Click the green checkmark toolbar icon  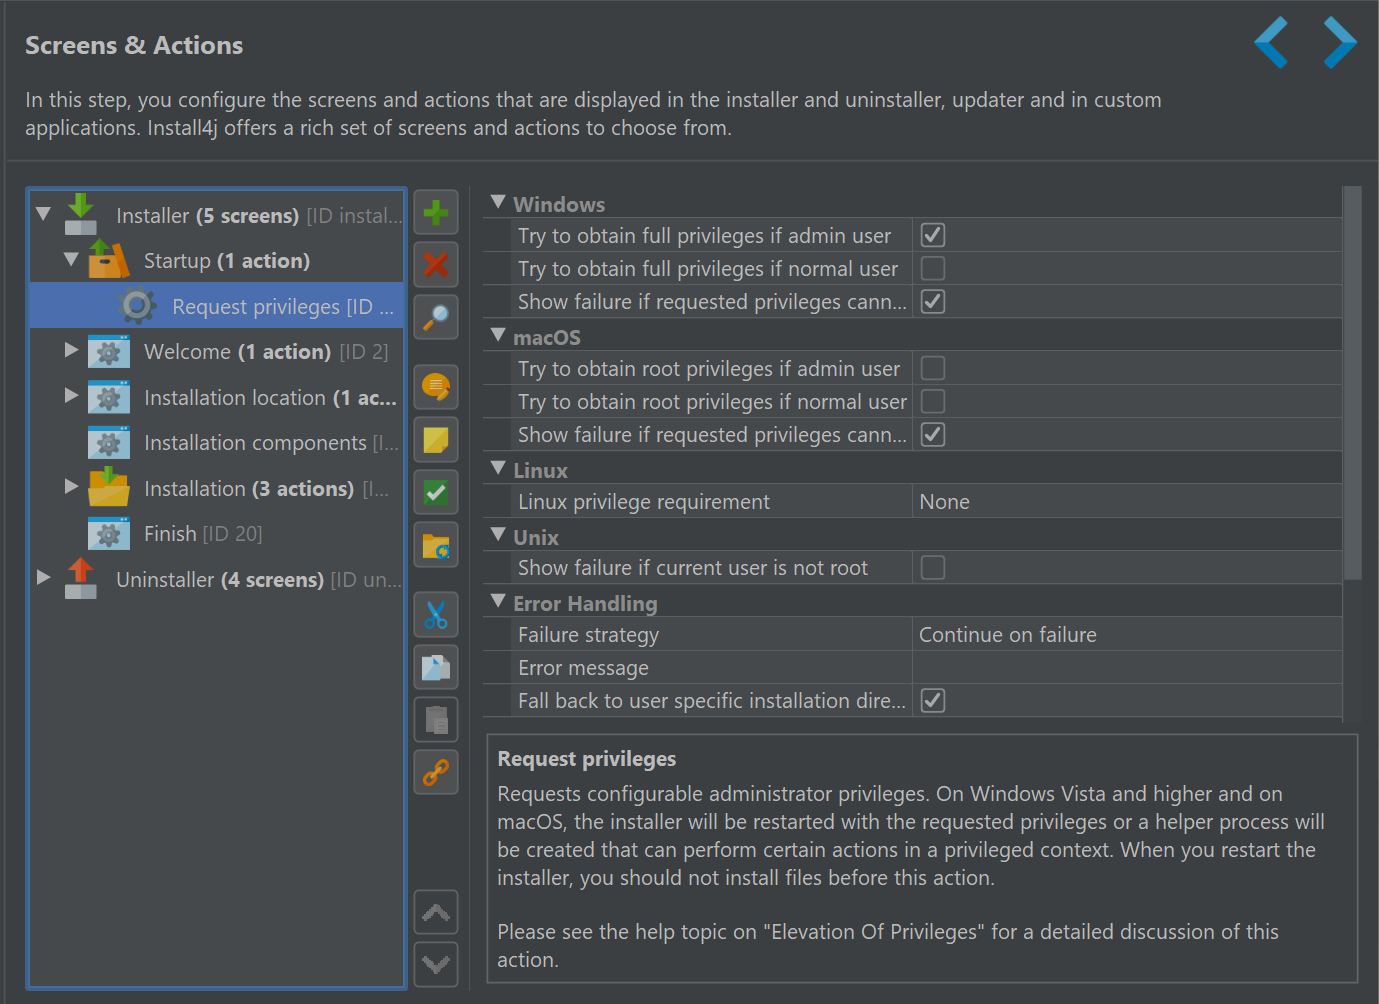pos(436,492)
